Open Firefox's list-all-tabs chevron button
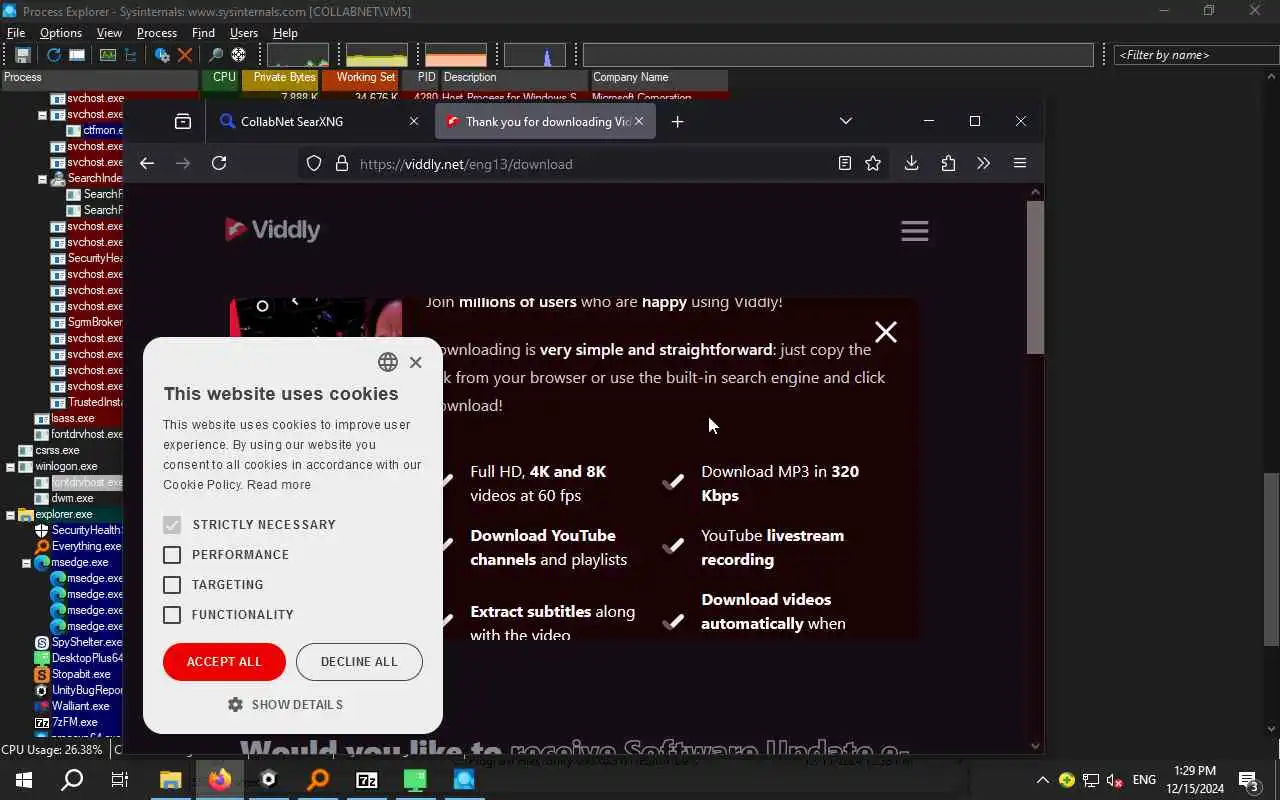This screenshot has height=800, width=1280. click(x=846, y=121)
